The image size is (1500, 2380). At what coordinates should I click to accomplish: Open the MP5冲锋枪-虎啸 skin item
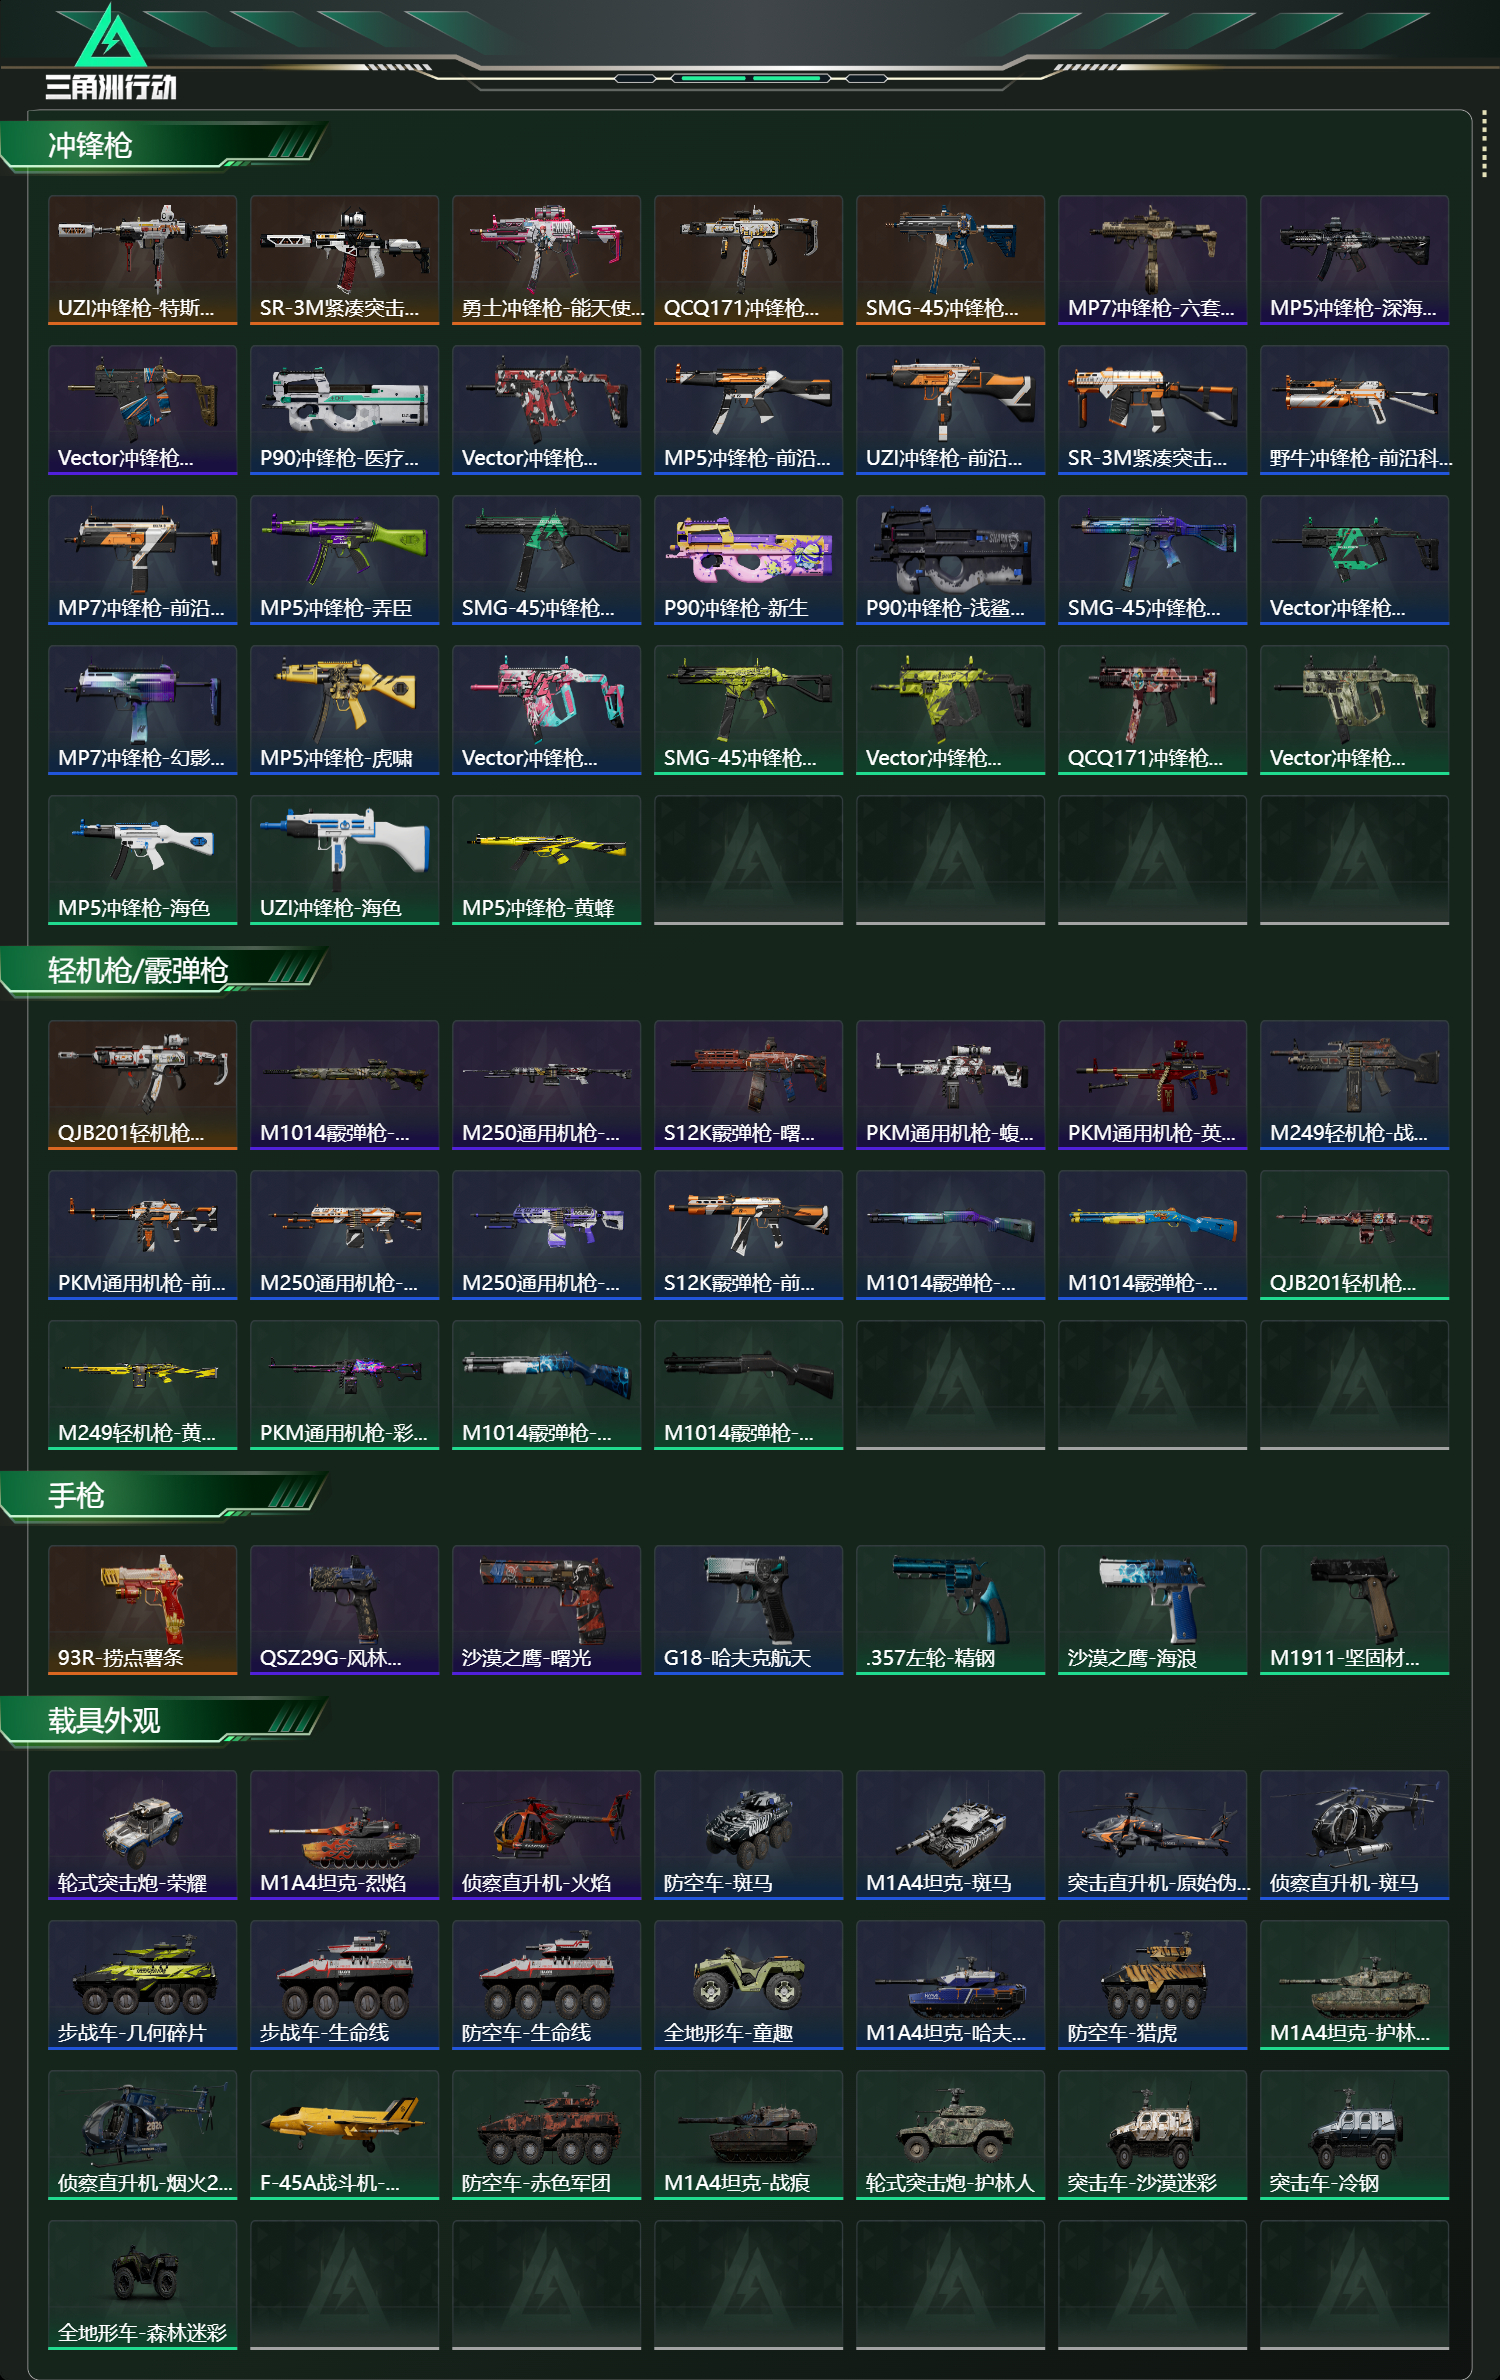pos(344,710)
